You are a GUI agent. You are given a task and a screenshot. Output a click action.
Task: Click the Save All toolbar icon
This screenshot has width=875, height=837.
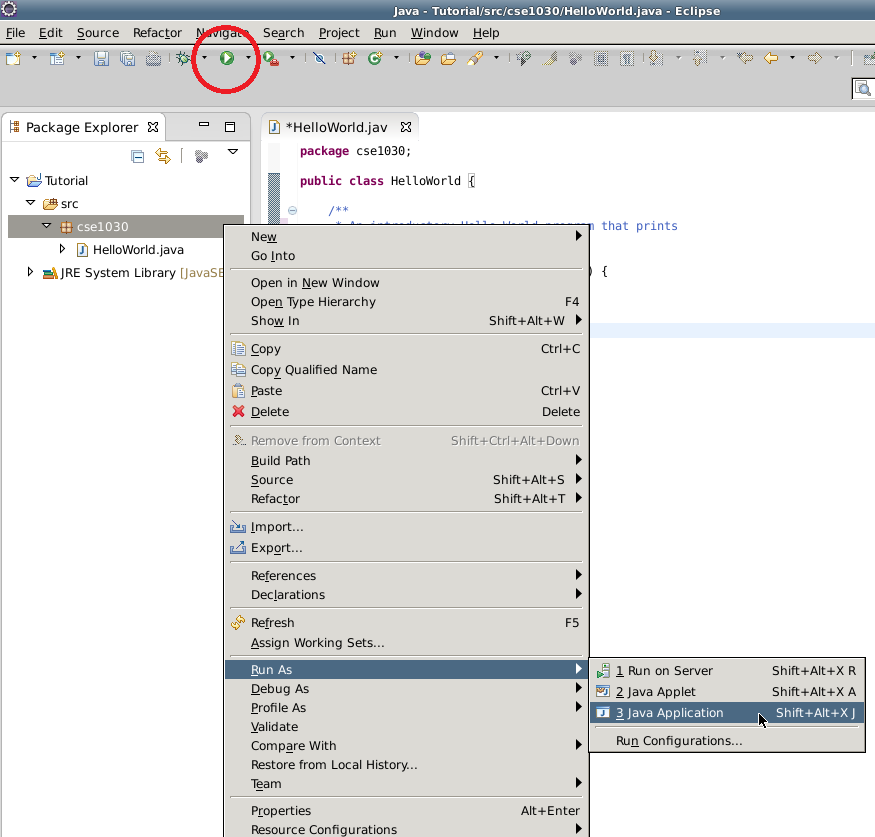(x=127, y=58)
